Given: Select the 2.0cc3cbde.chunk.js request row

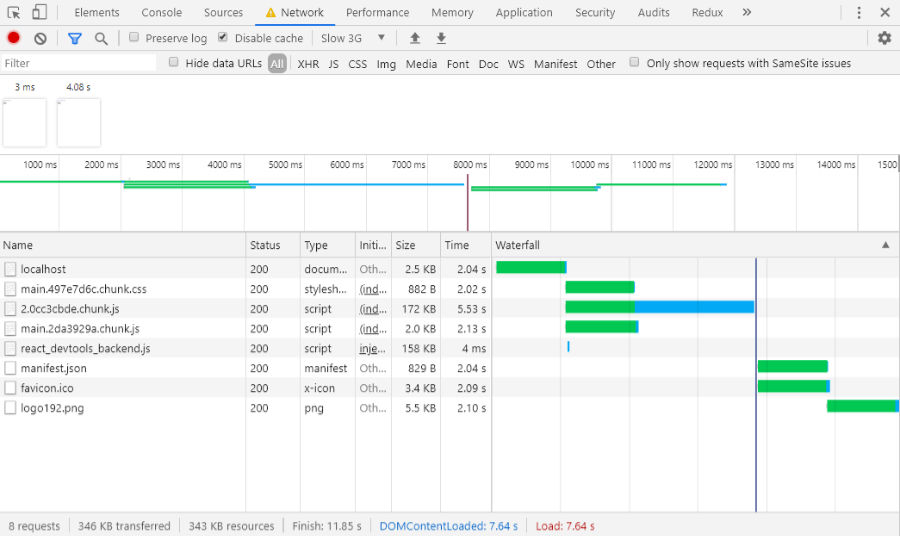Looking at the screenshot, I should (70, 309).
